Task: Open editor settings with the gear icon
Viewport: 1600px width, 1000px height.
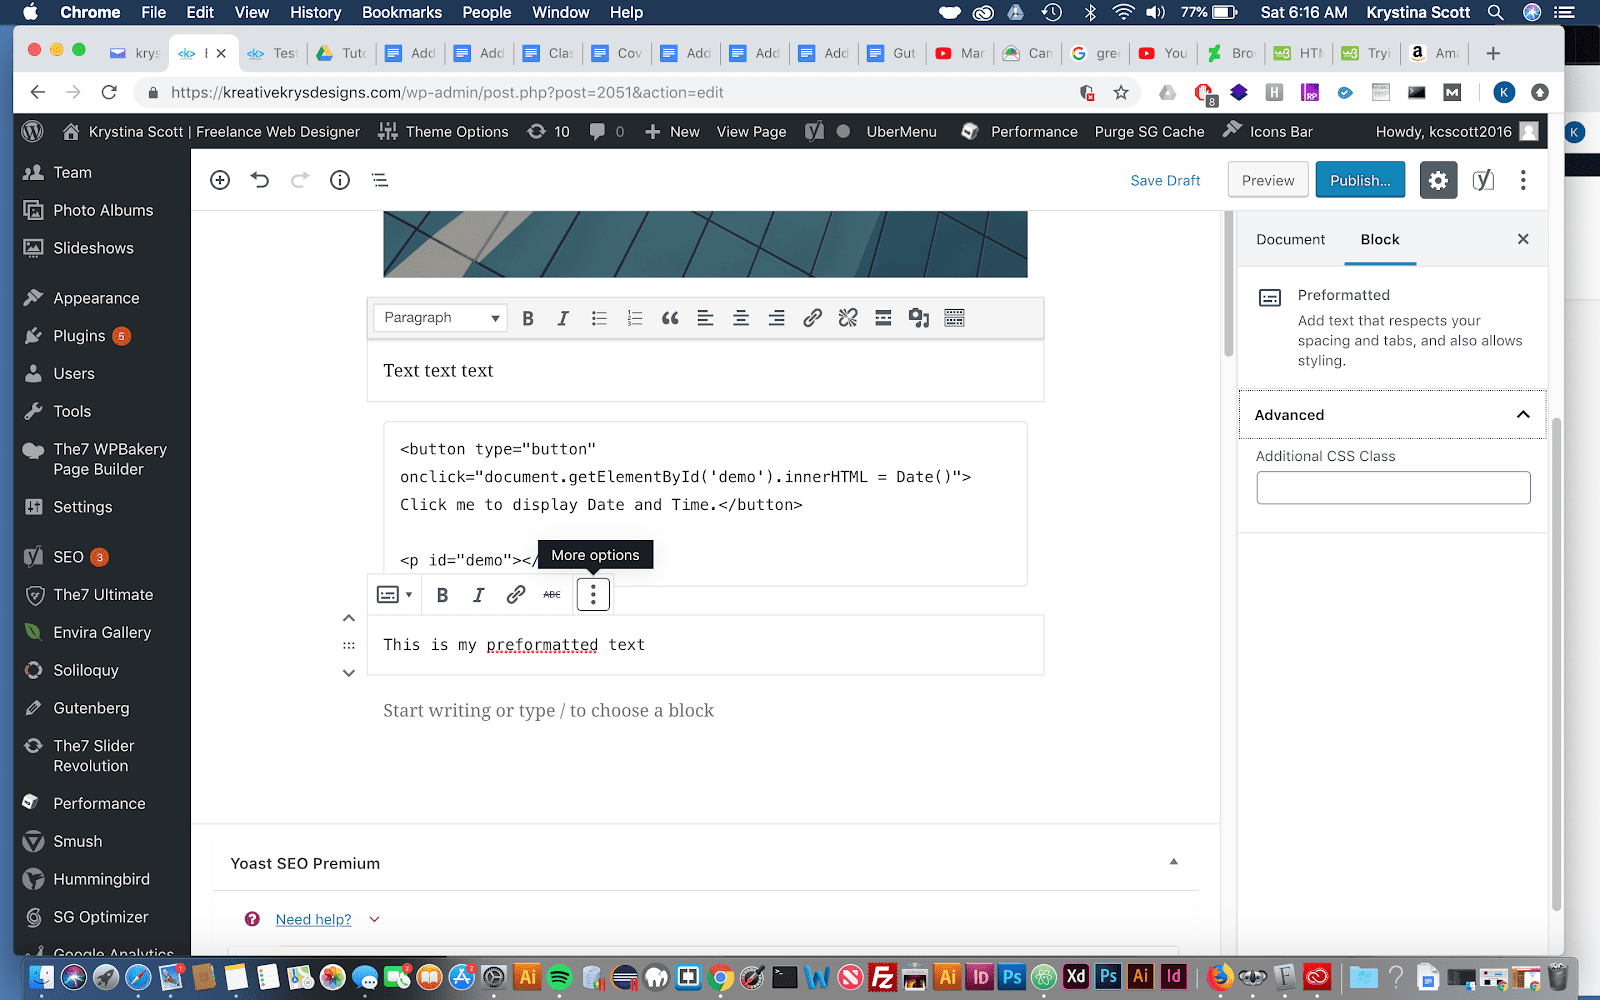Action: pyautogui.click(x=1438, y=180)
